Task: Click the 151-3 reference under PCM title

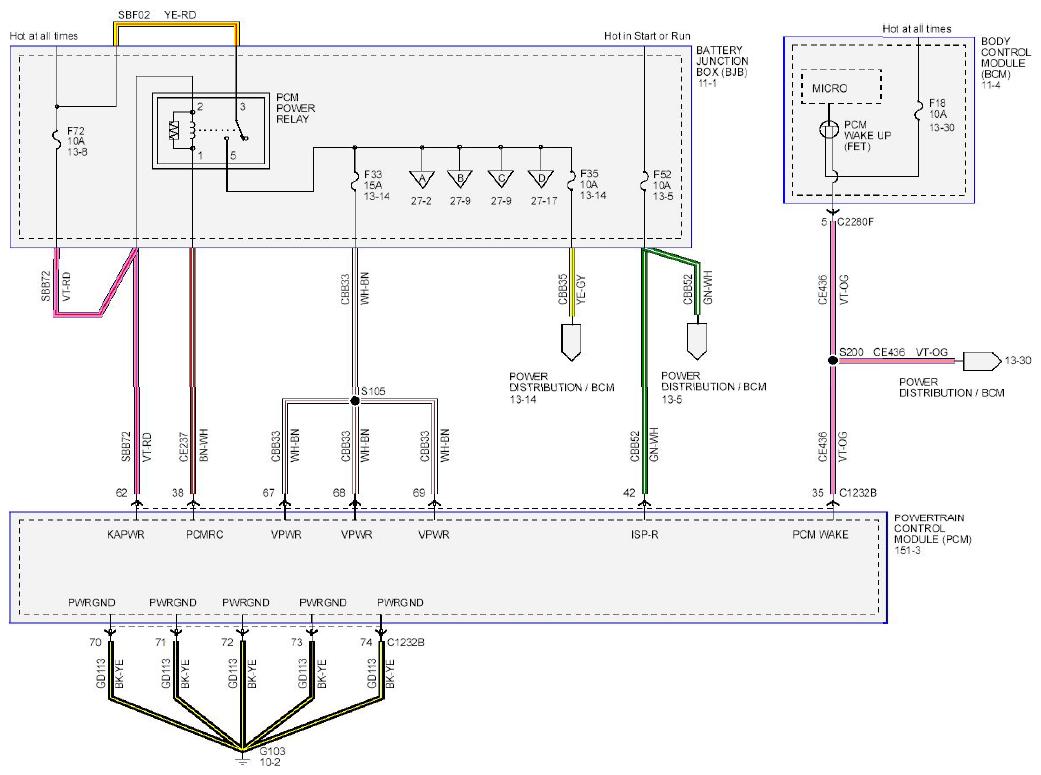Action: pos(907,551)
